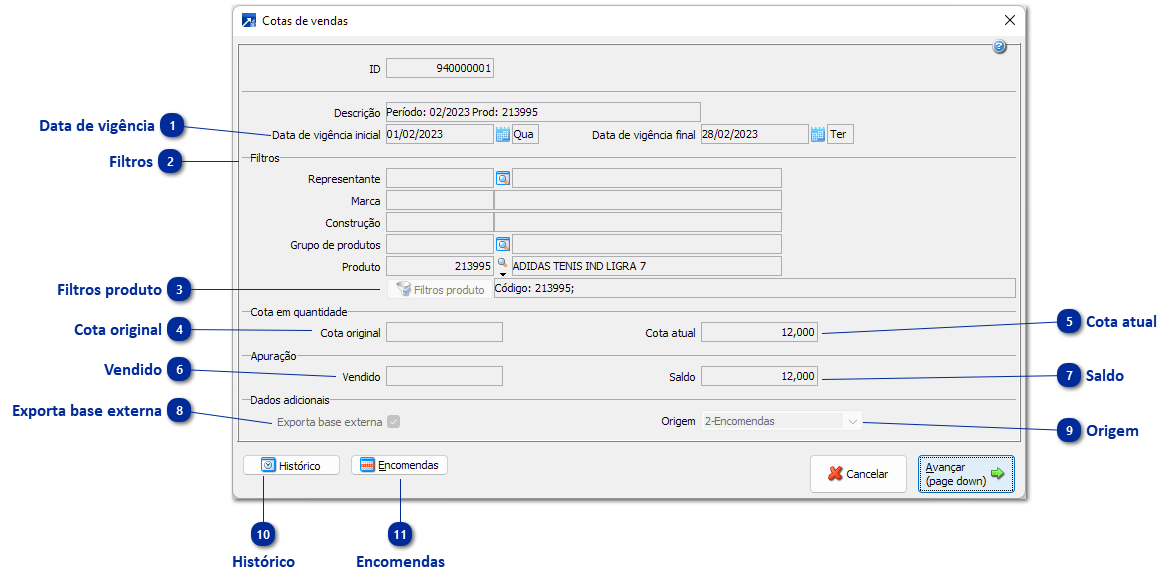The height and width of the screenshot is (588, 1173).
Task: Open the Histórico log
Action: (x=291, y=466)
